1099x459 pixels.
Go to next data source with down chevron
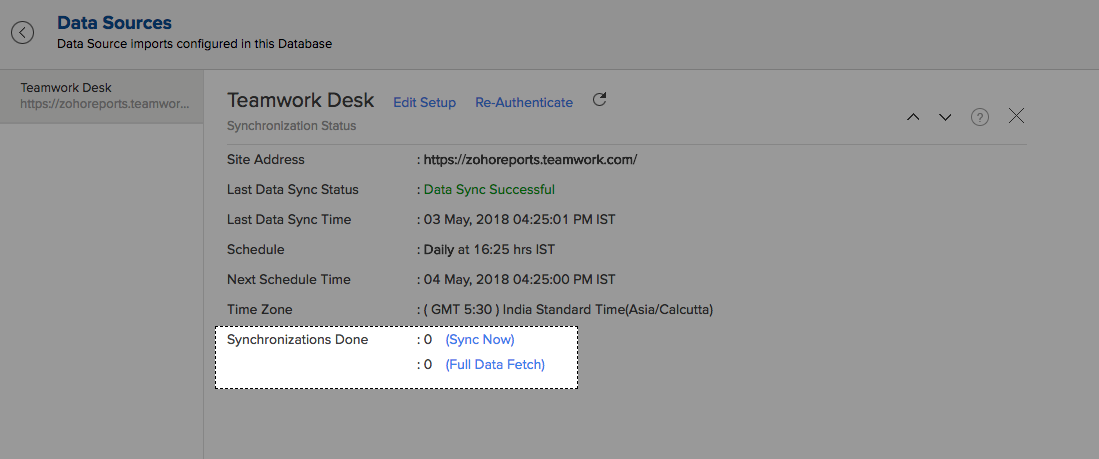coord(945,117)
